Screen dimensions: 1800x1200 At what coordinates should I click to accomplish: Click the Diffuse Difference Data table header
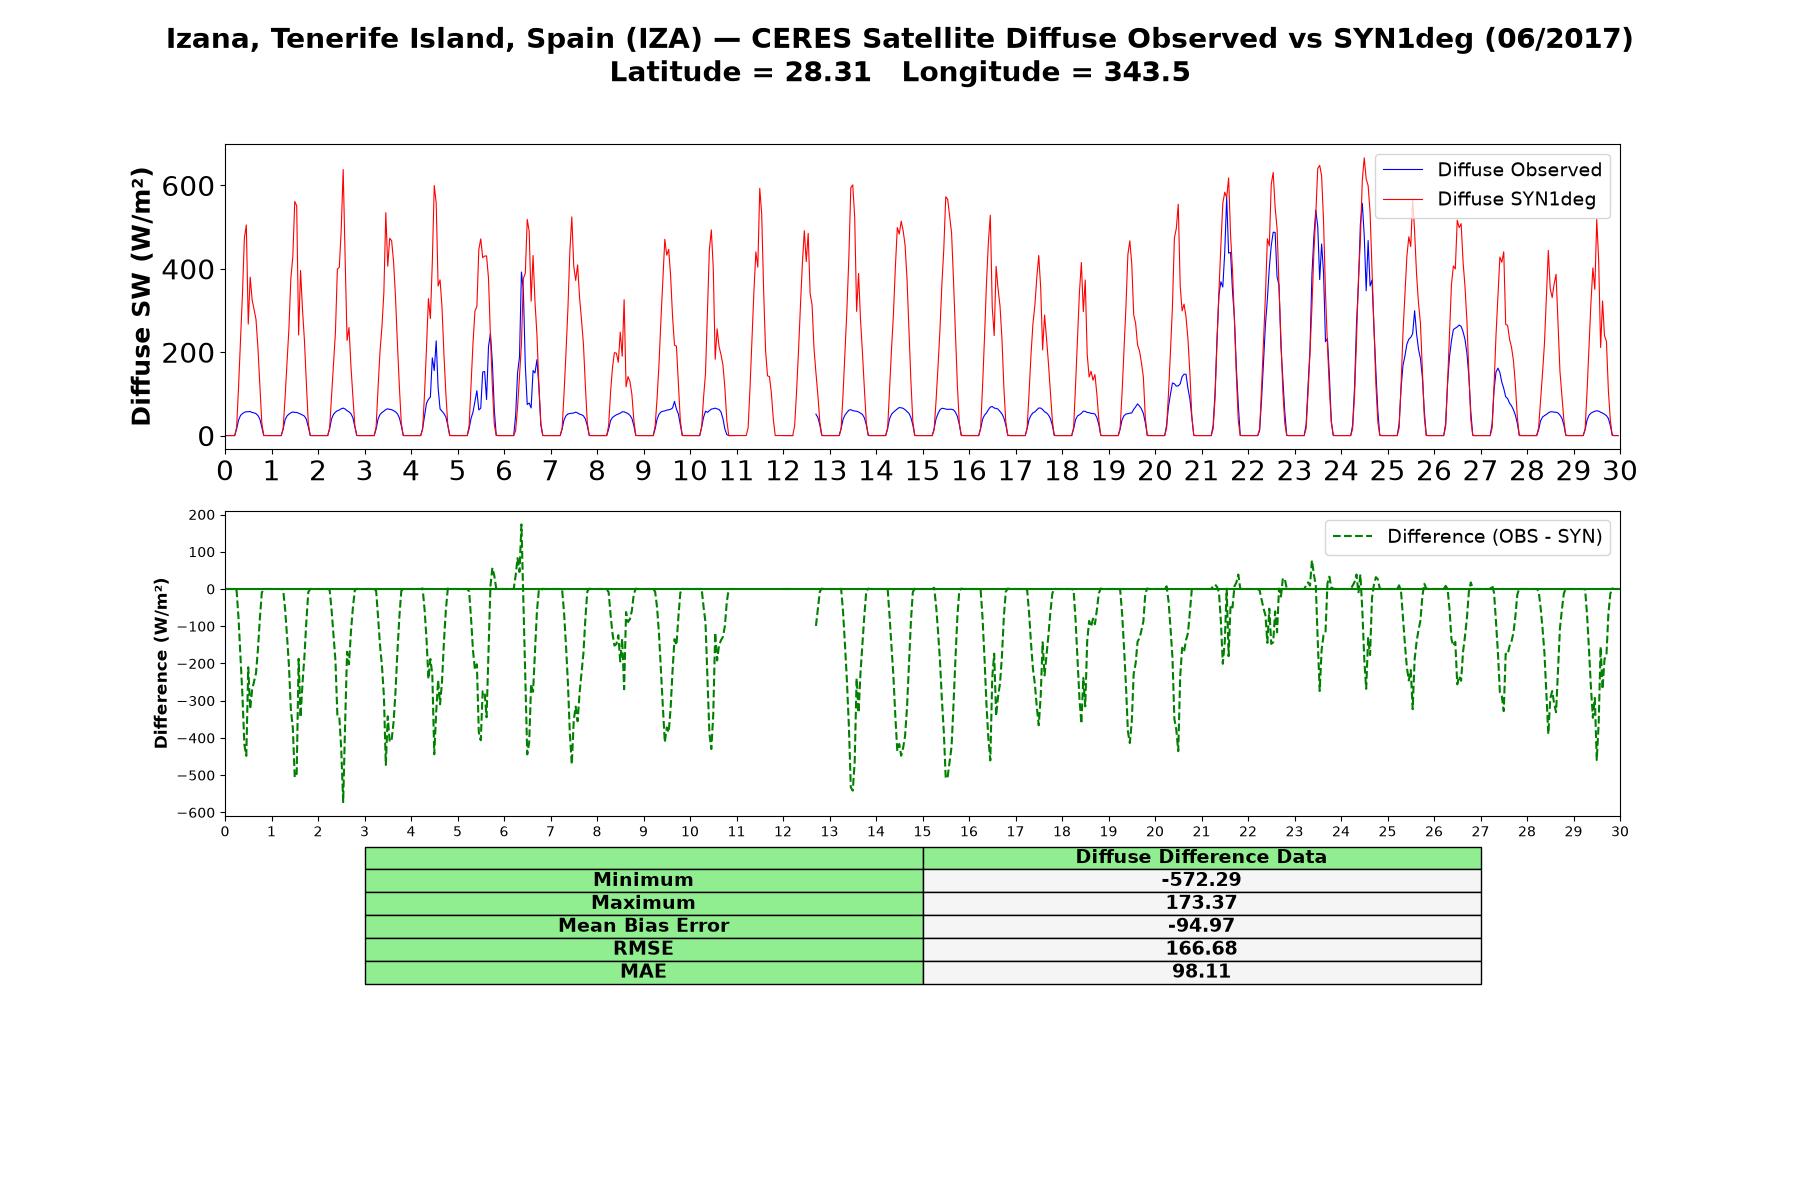coord(1201,857)
